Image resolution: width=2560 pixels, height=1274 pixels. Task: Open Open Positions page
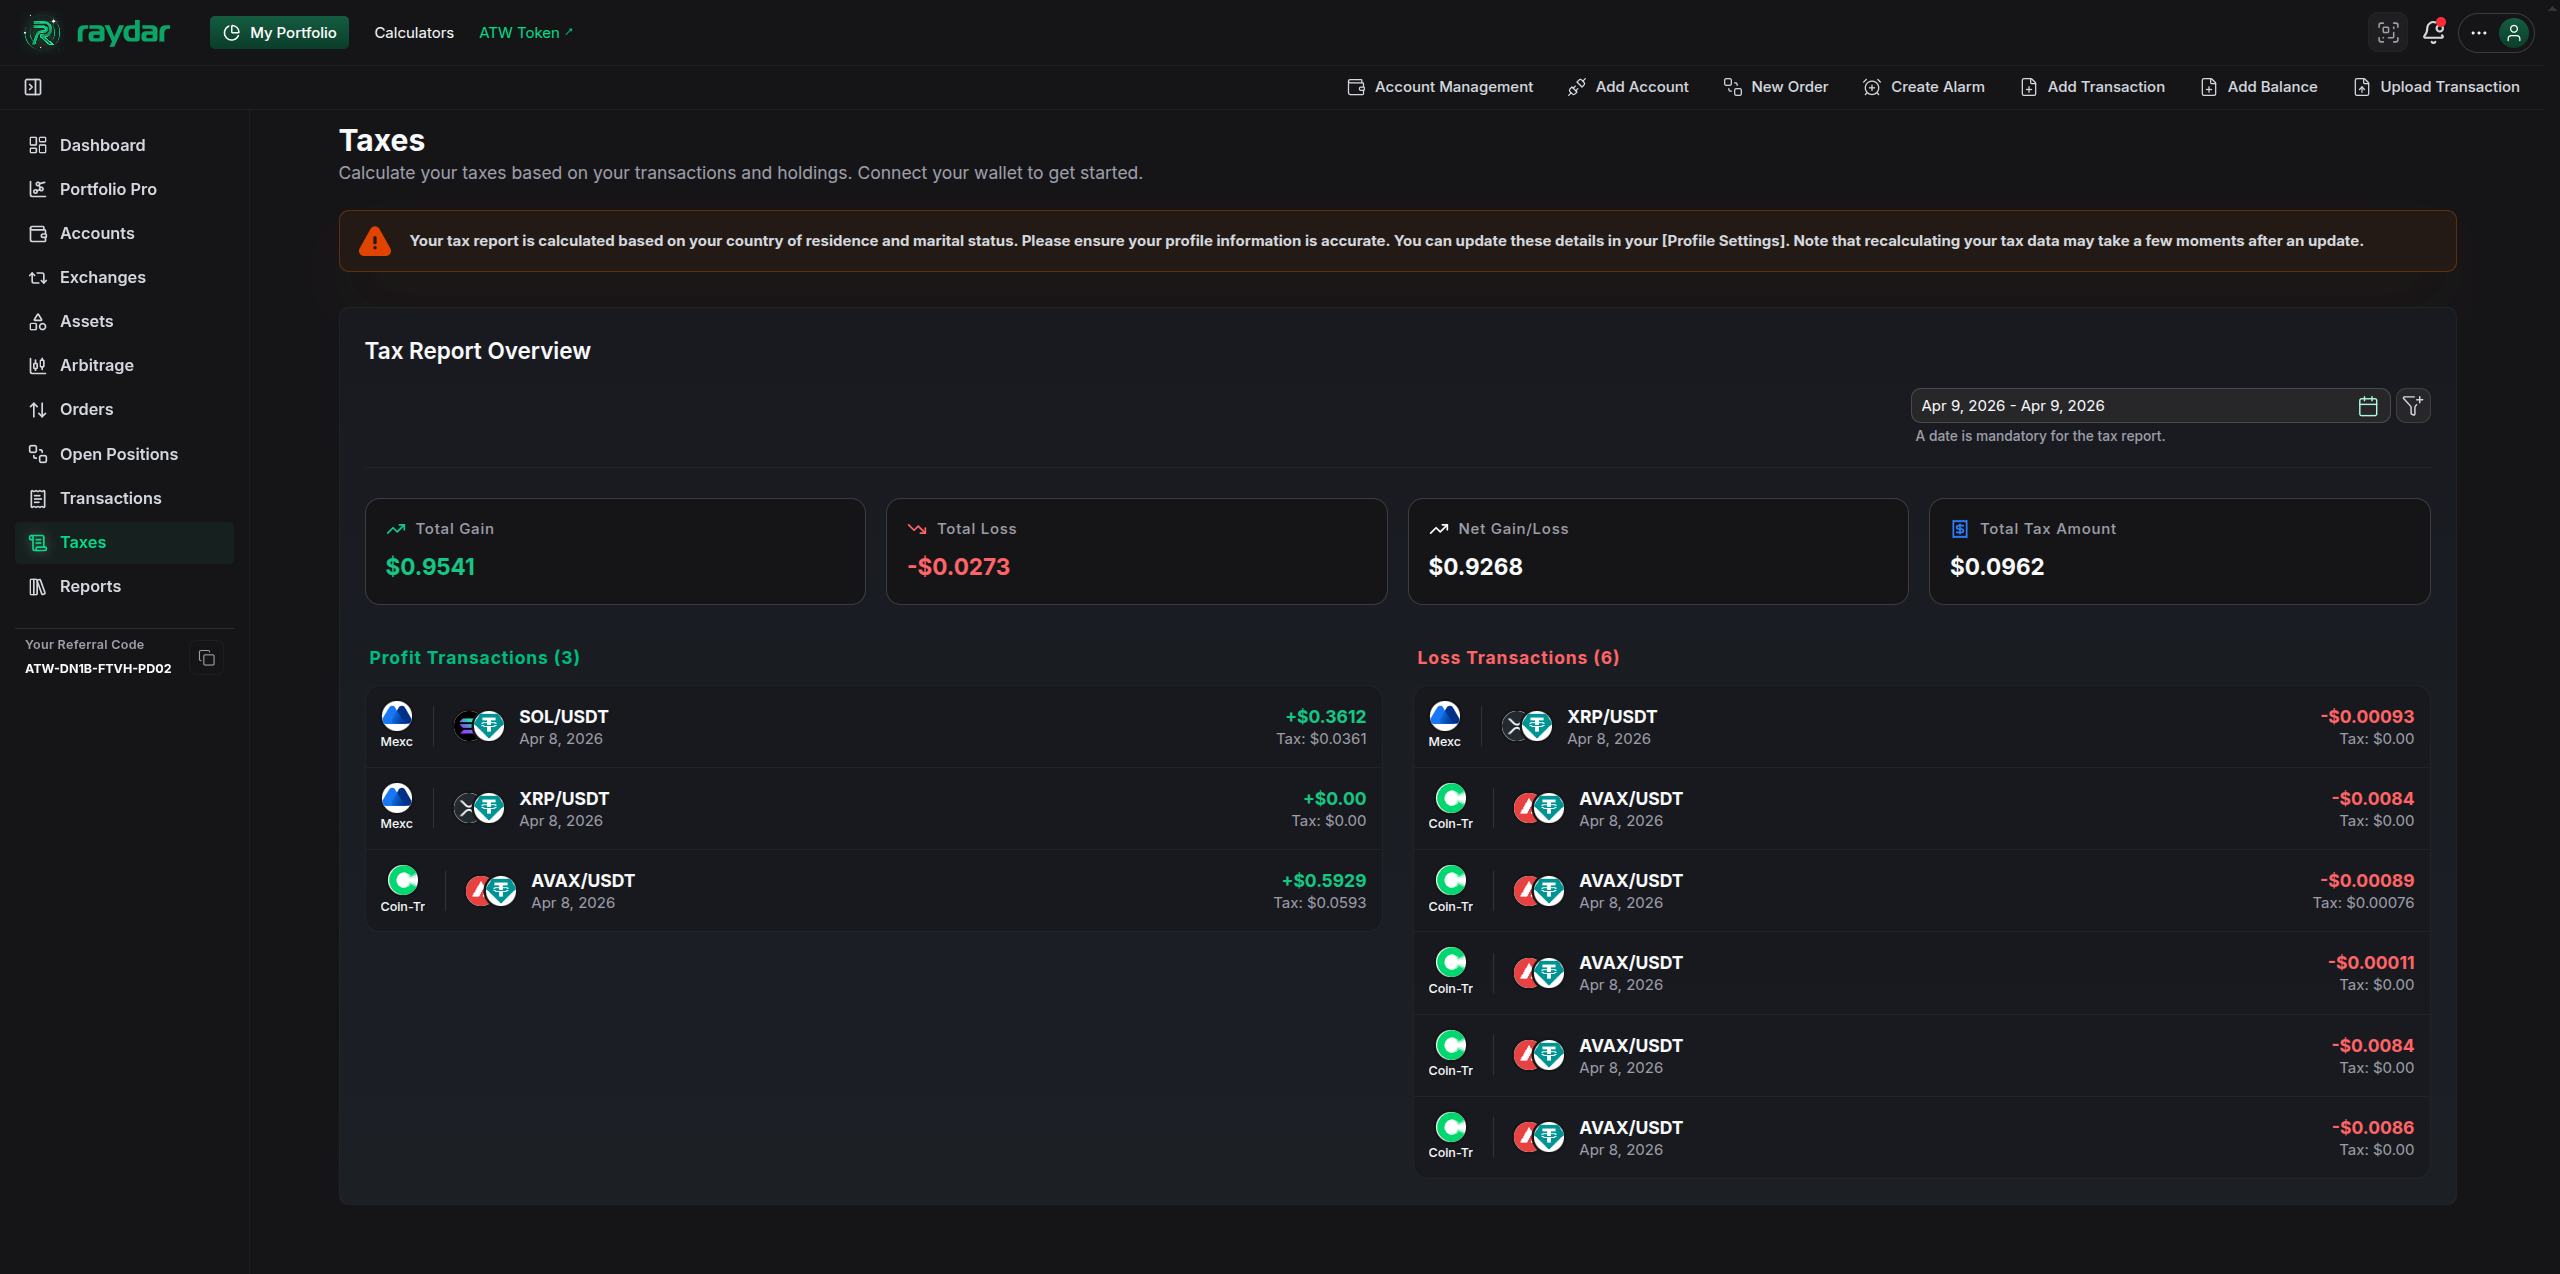(x=125, y=454)
